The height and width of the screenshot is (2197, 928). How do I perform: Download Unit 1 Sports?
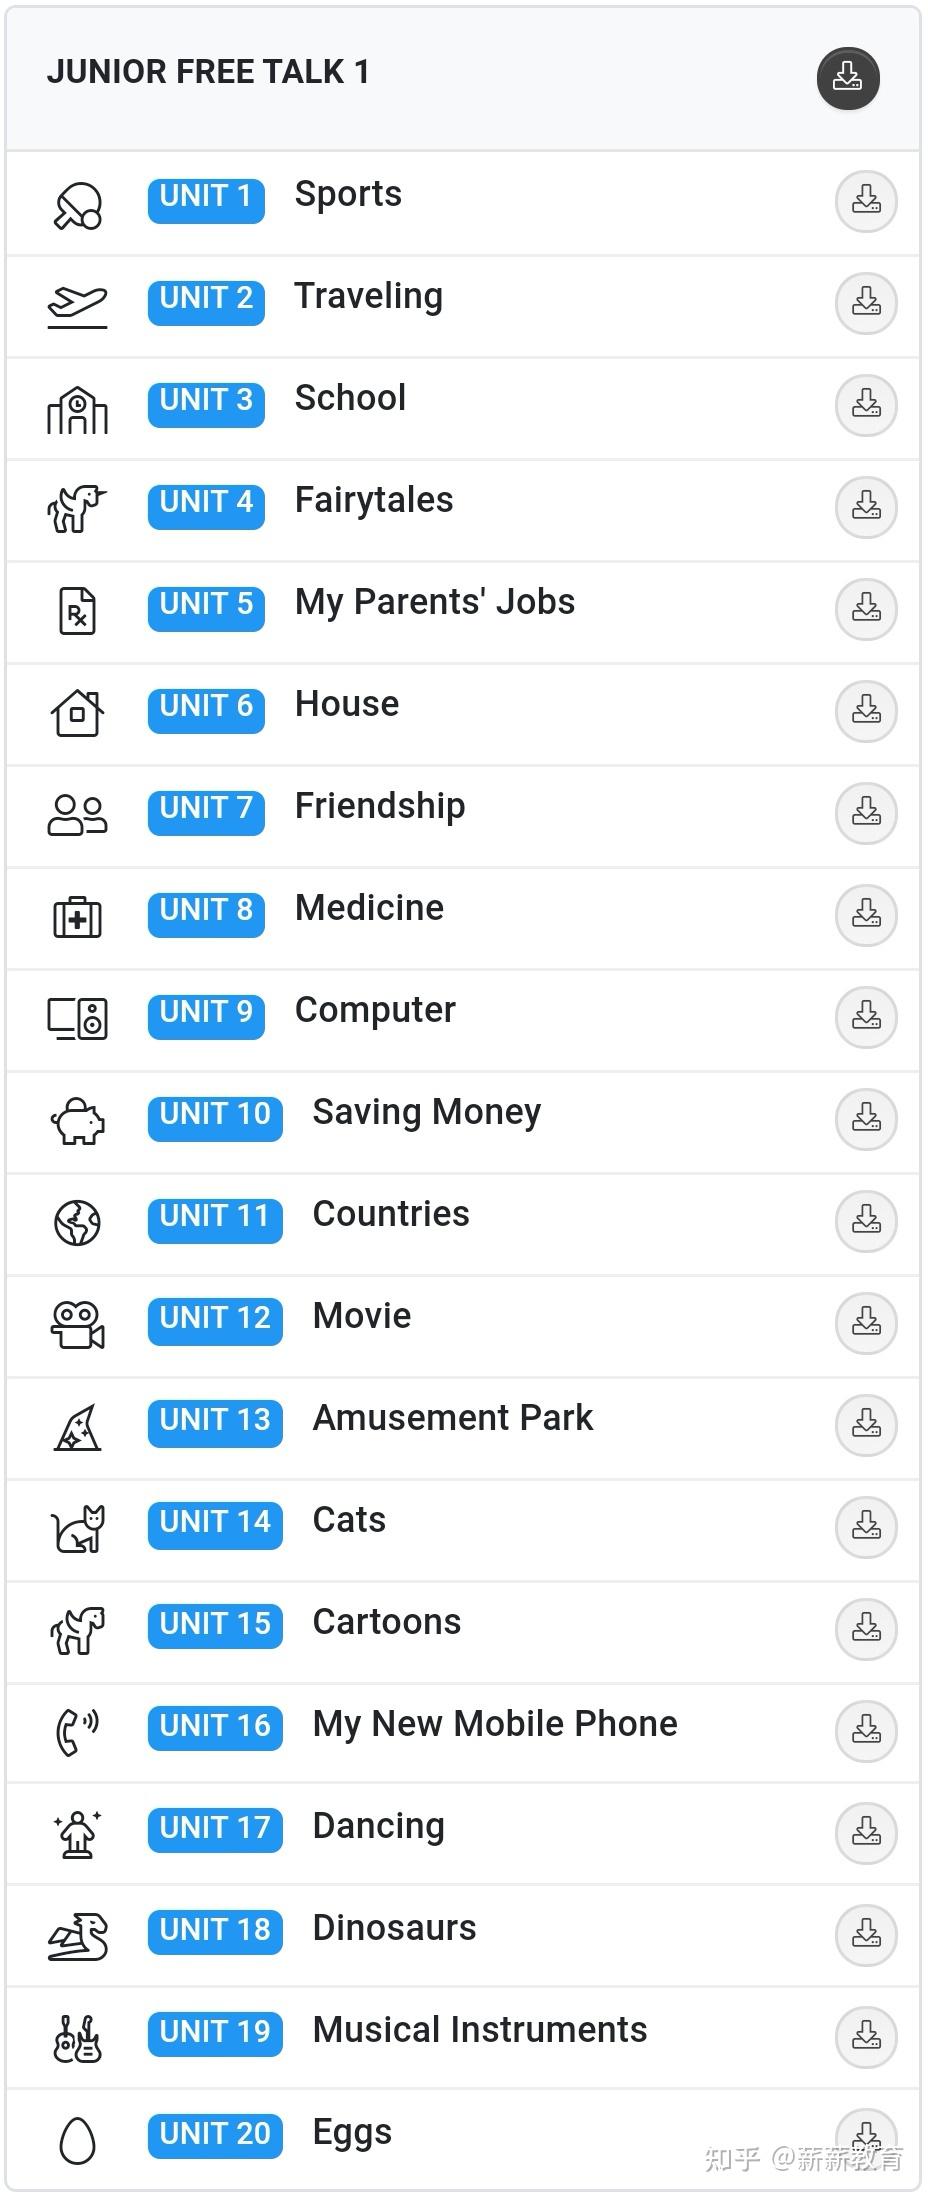pyautogui.click(x=866, y=201)
